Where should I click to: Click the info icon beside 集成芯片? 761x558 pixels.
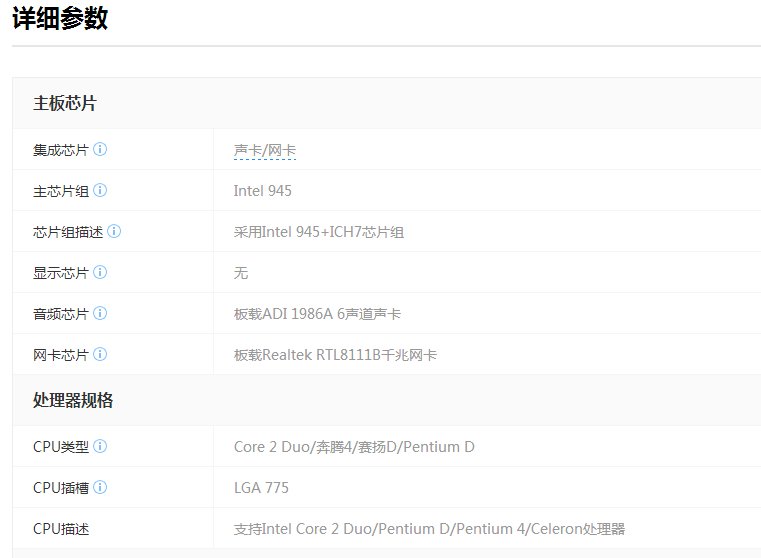pyautogui.click(x=100, y=150)
